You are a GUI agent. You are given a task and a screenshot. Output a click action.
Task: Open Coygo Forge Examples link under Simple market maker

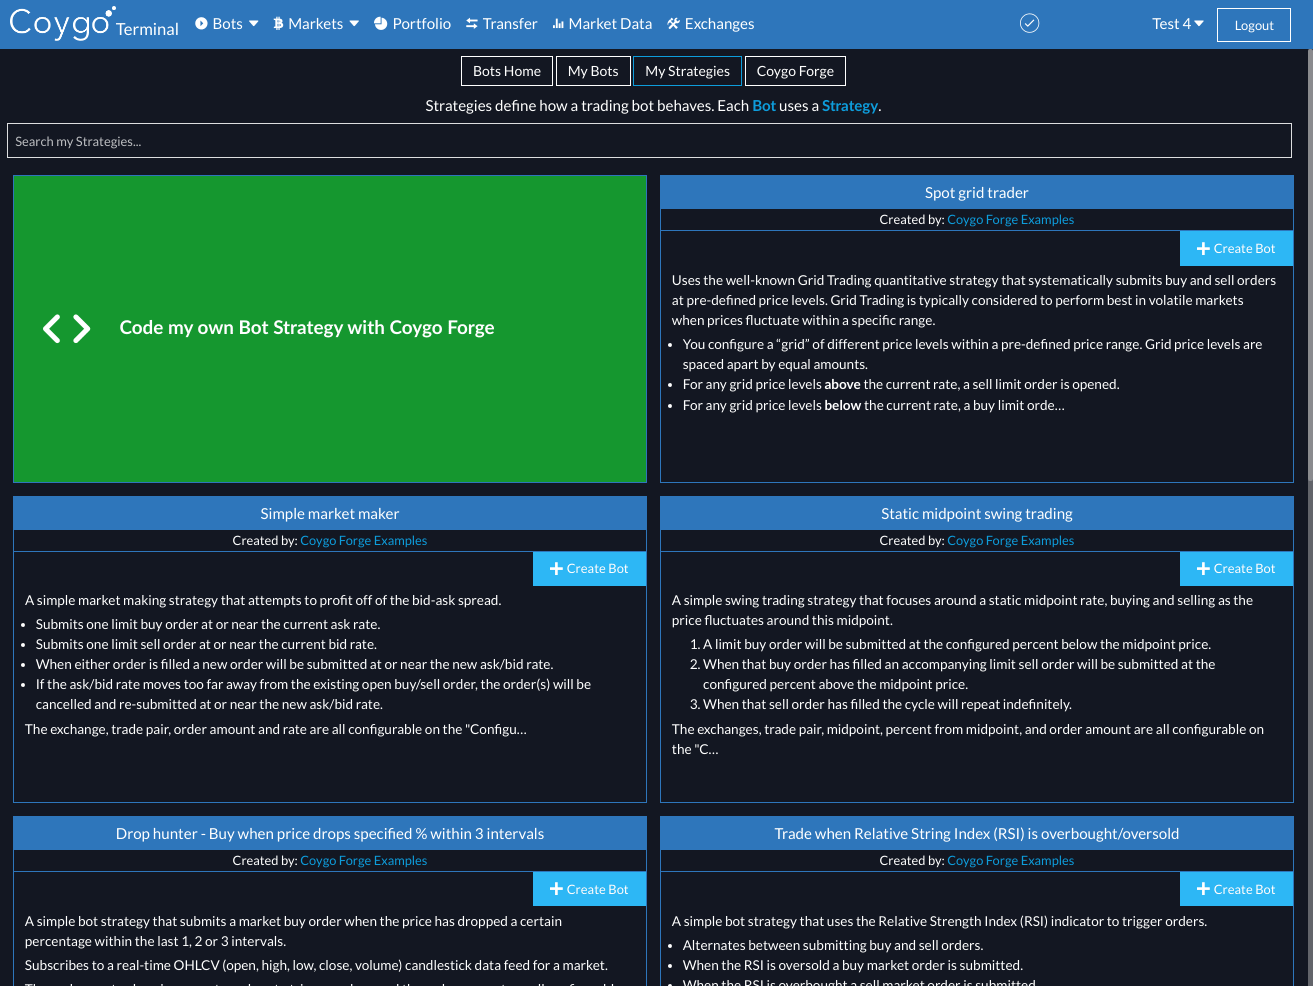click(363, 540)
